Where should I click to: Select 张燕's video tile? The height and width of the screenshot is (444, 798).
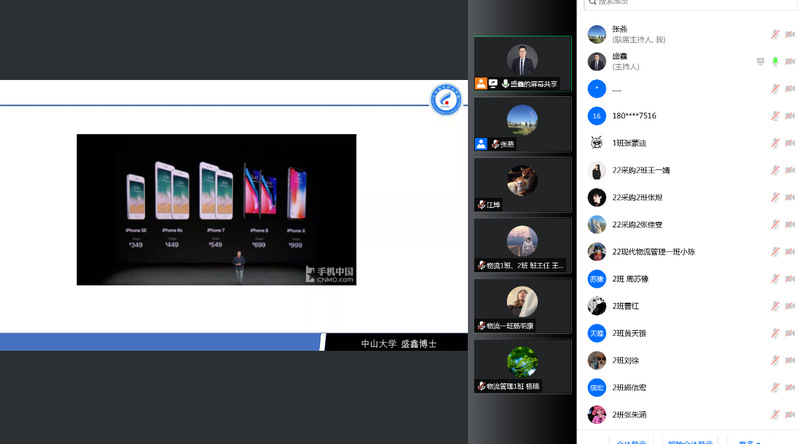click(x=523, y=124)
